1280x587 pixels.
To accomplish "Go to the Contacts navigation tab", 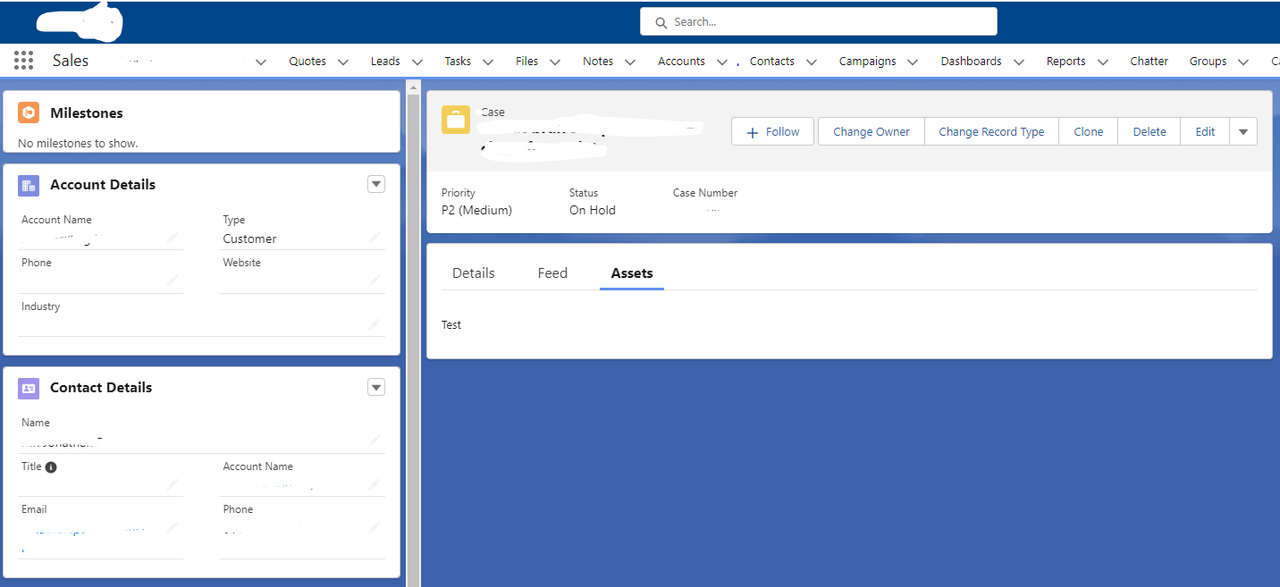I will pyautogui.click(x=772, y=61).
